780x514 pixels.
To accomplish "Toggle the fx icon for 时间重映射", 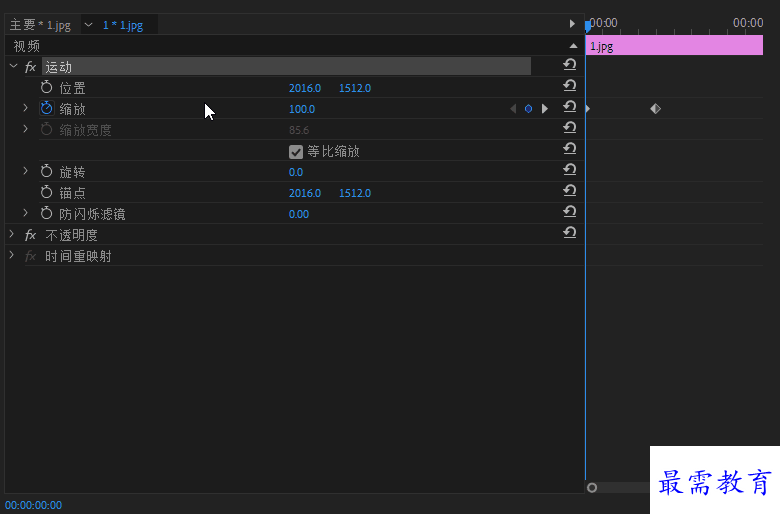I will 30,256.
